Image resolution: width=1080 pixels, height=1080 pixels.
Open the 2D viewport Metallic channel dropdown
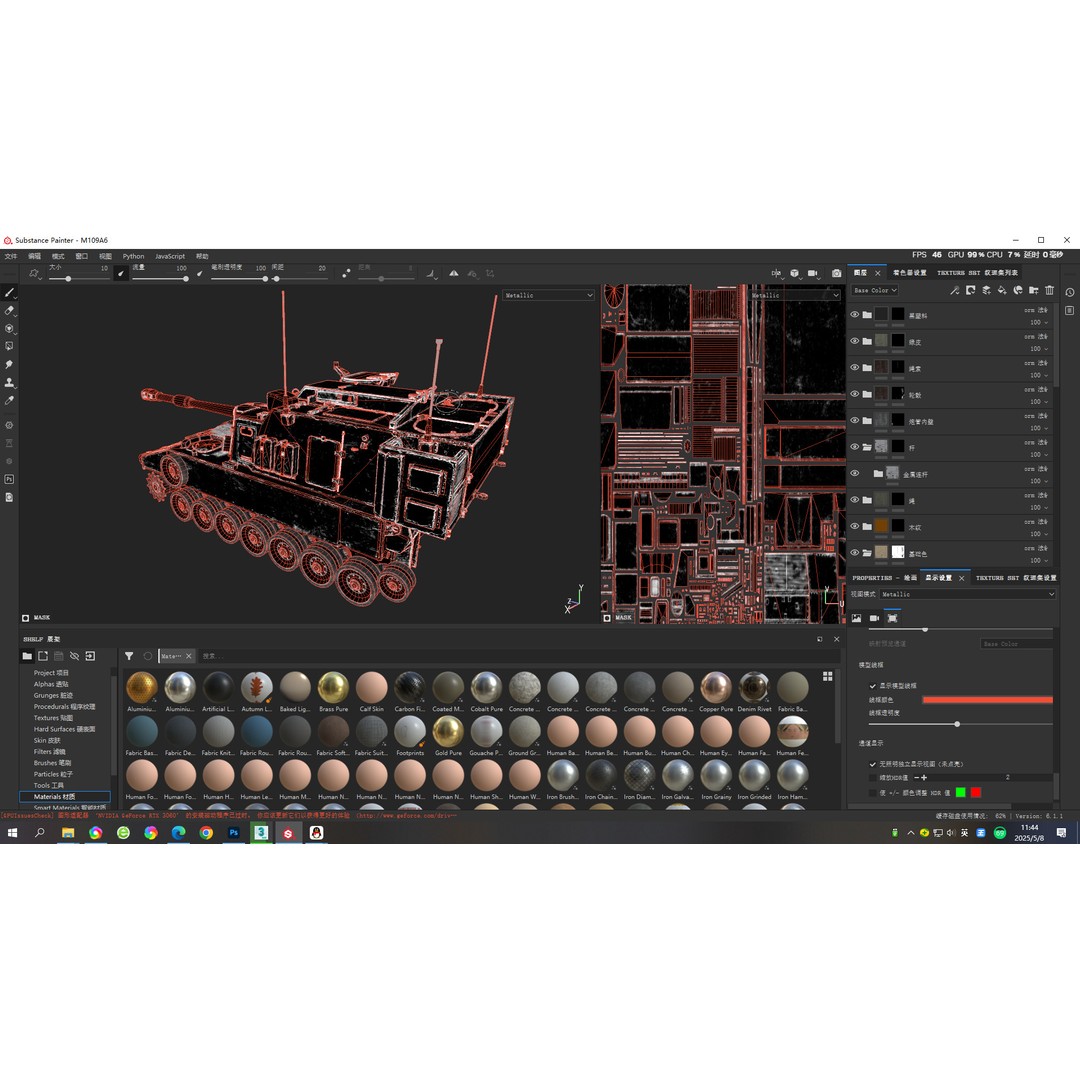[x=795, y=295]
